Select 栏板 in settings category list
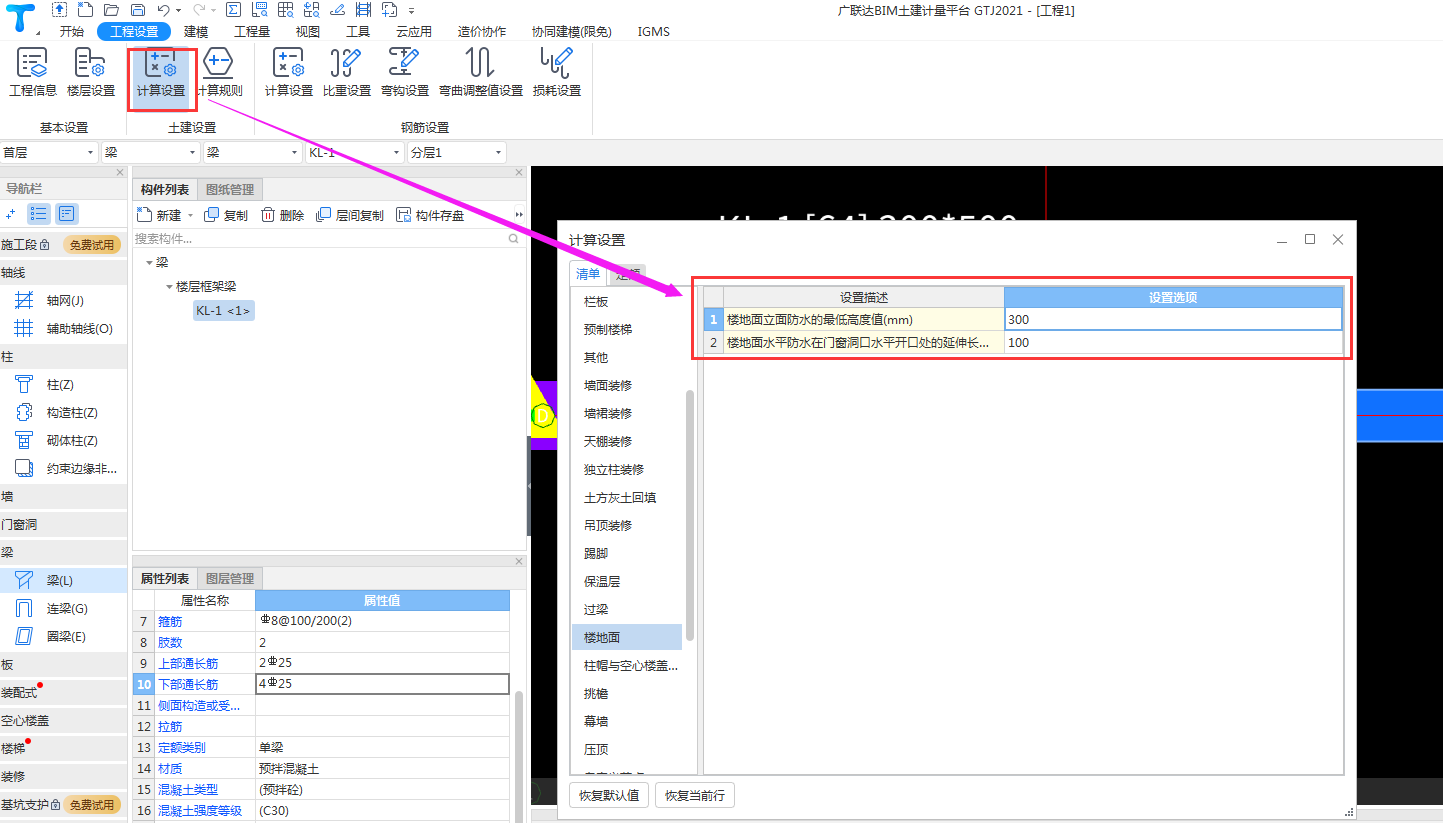The image size is (1443, 823). 596,301
